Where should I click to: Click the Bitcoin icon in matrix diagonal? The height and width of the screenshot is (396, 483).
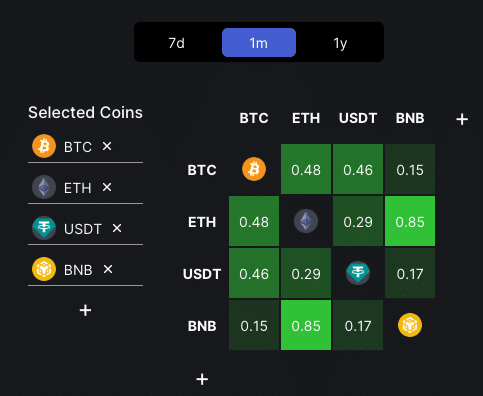254,169
